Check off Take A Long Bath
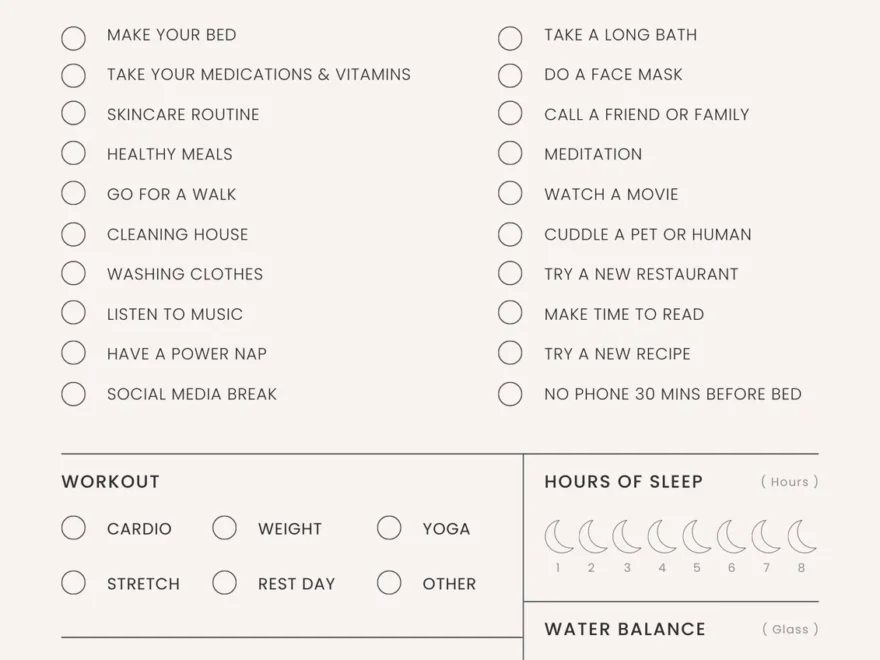The width and height of the screenshot is (880, 660). [510, 38]
